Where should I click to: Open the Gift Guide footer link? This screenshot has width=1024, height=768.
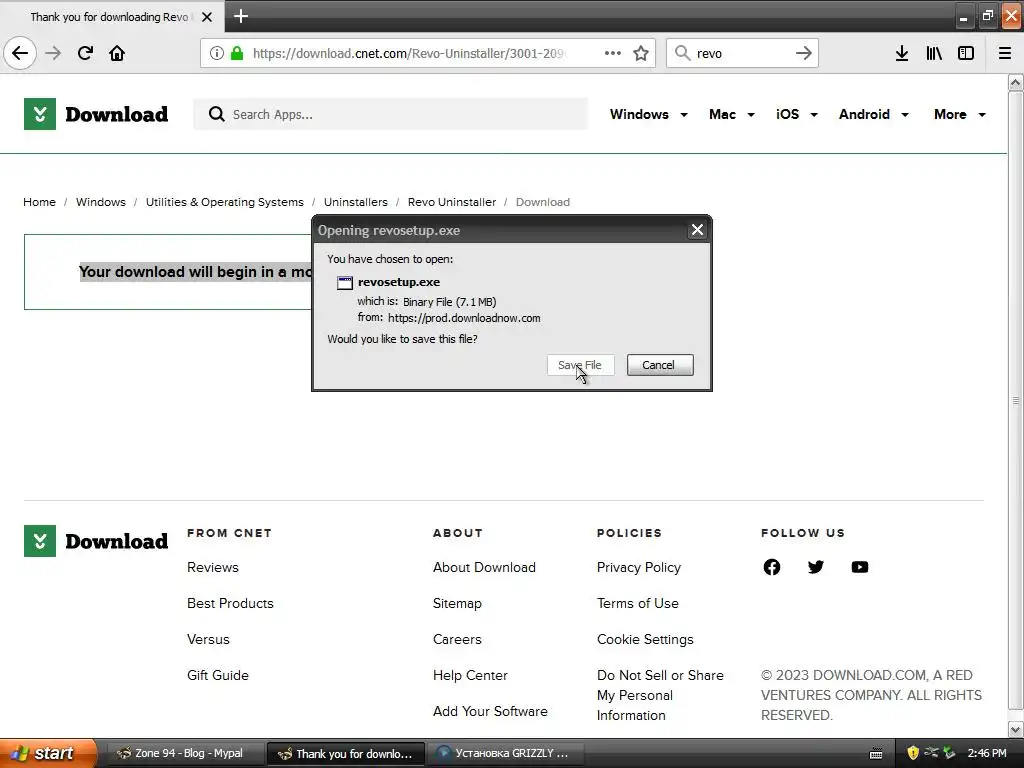218,675
